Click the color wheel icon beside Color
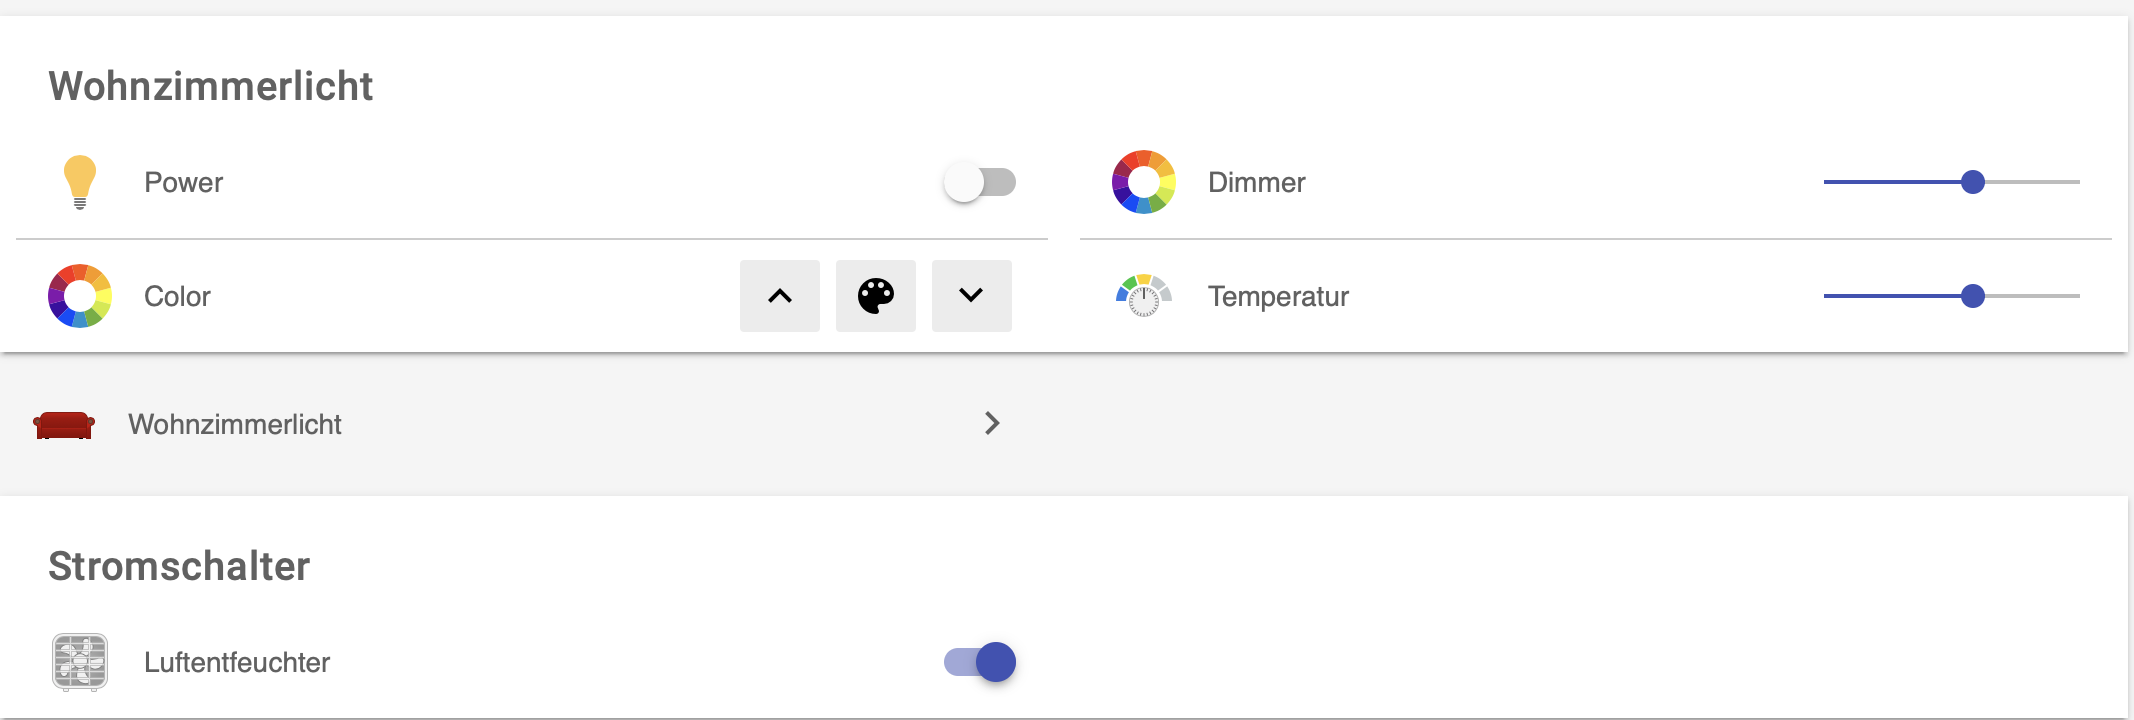 tap(80, 296)
